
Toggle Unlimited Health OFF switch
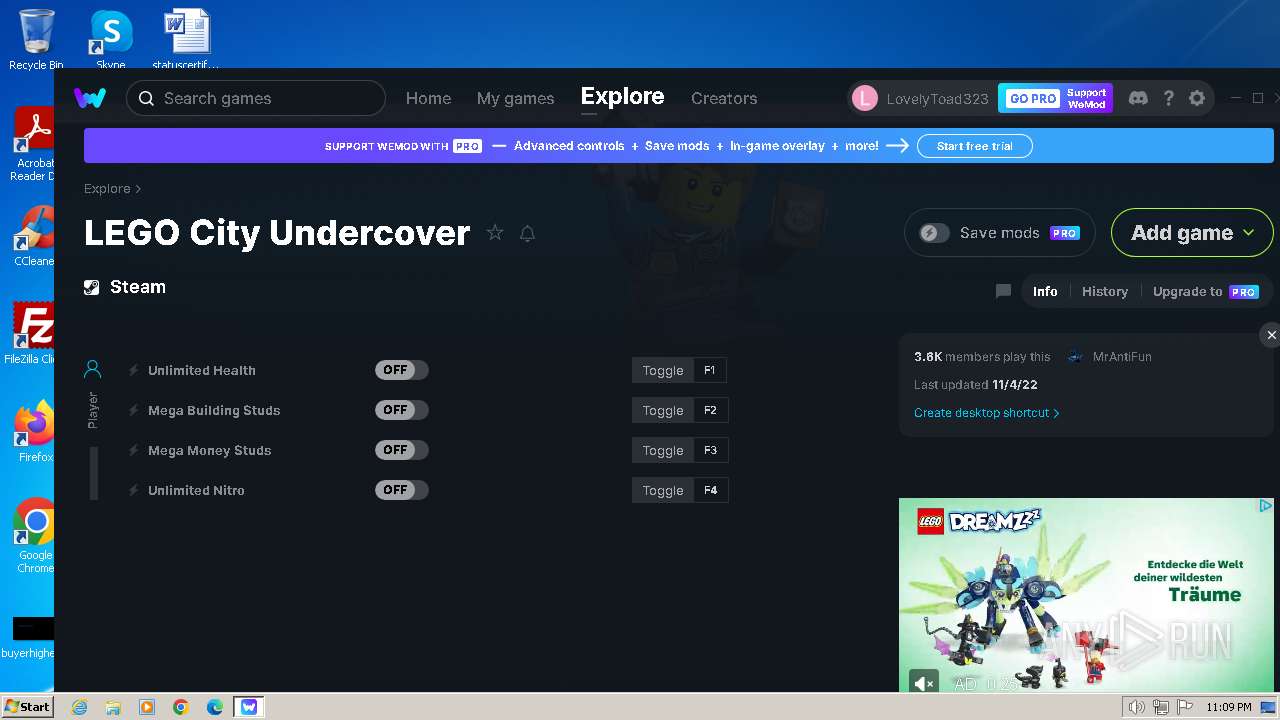point(402,370)
